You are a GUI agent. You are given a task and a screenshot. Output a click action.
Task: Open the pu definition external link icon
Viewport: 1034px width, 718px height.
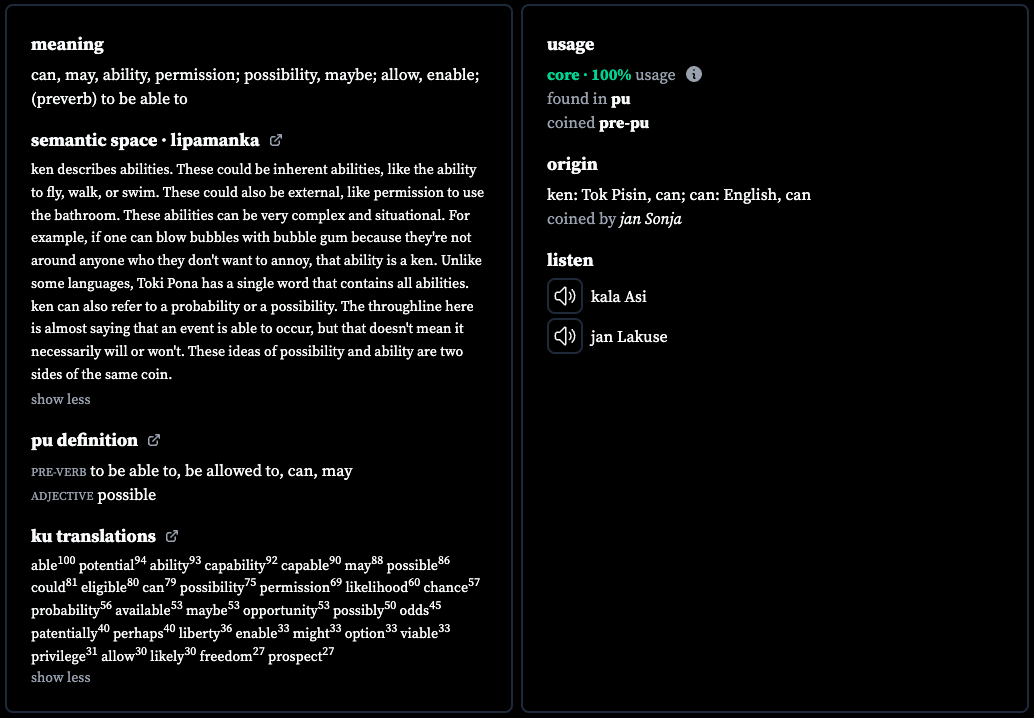[x=154, y=440]
